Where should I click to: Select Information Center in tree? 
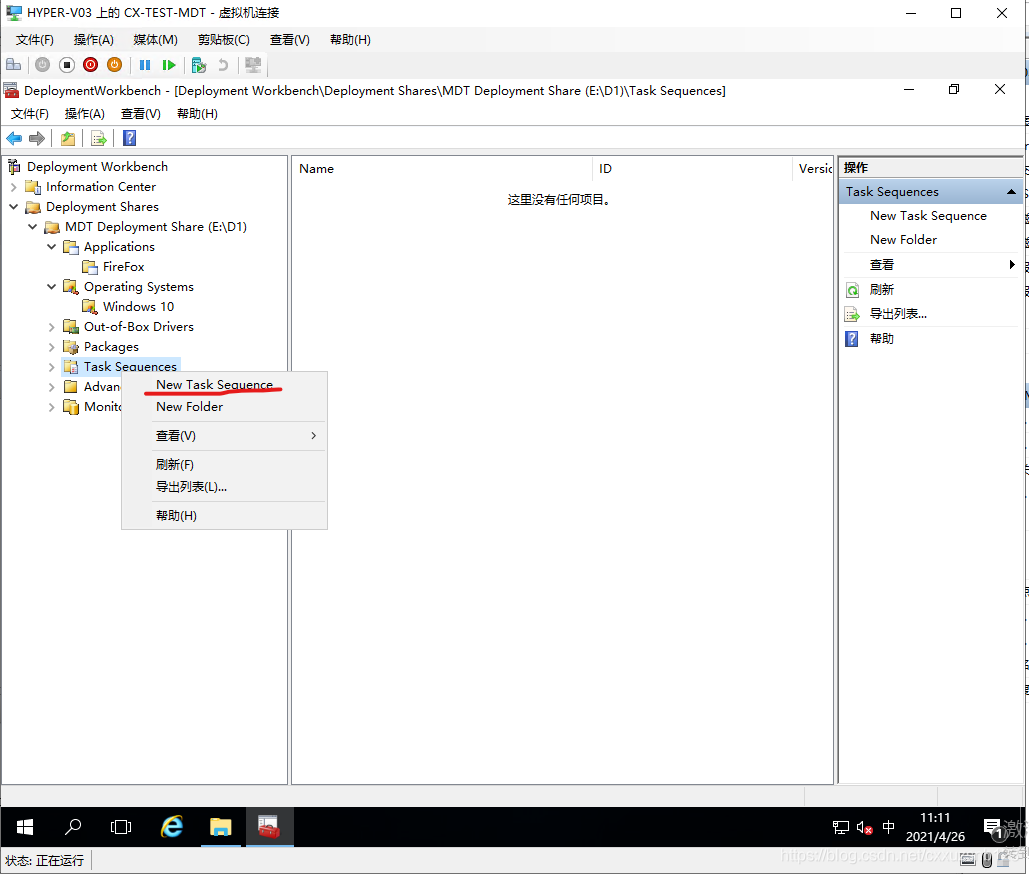(100, 187)
